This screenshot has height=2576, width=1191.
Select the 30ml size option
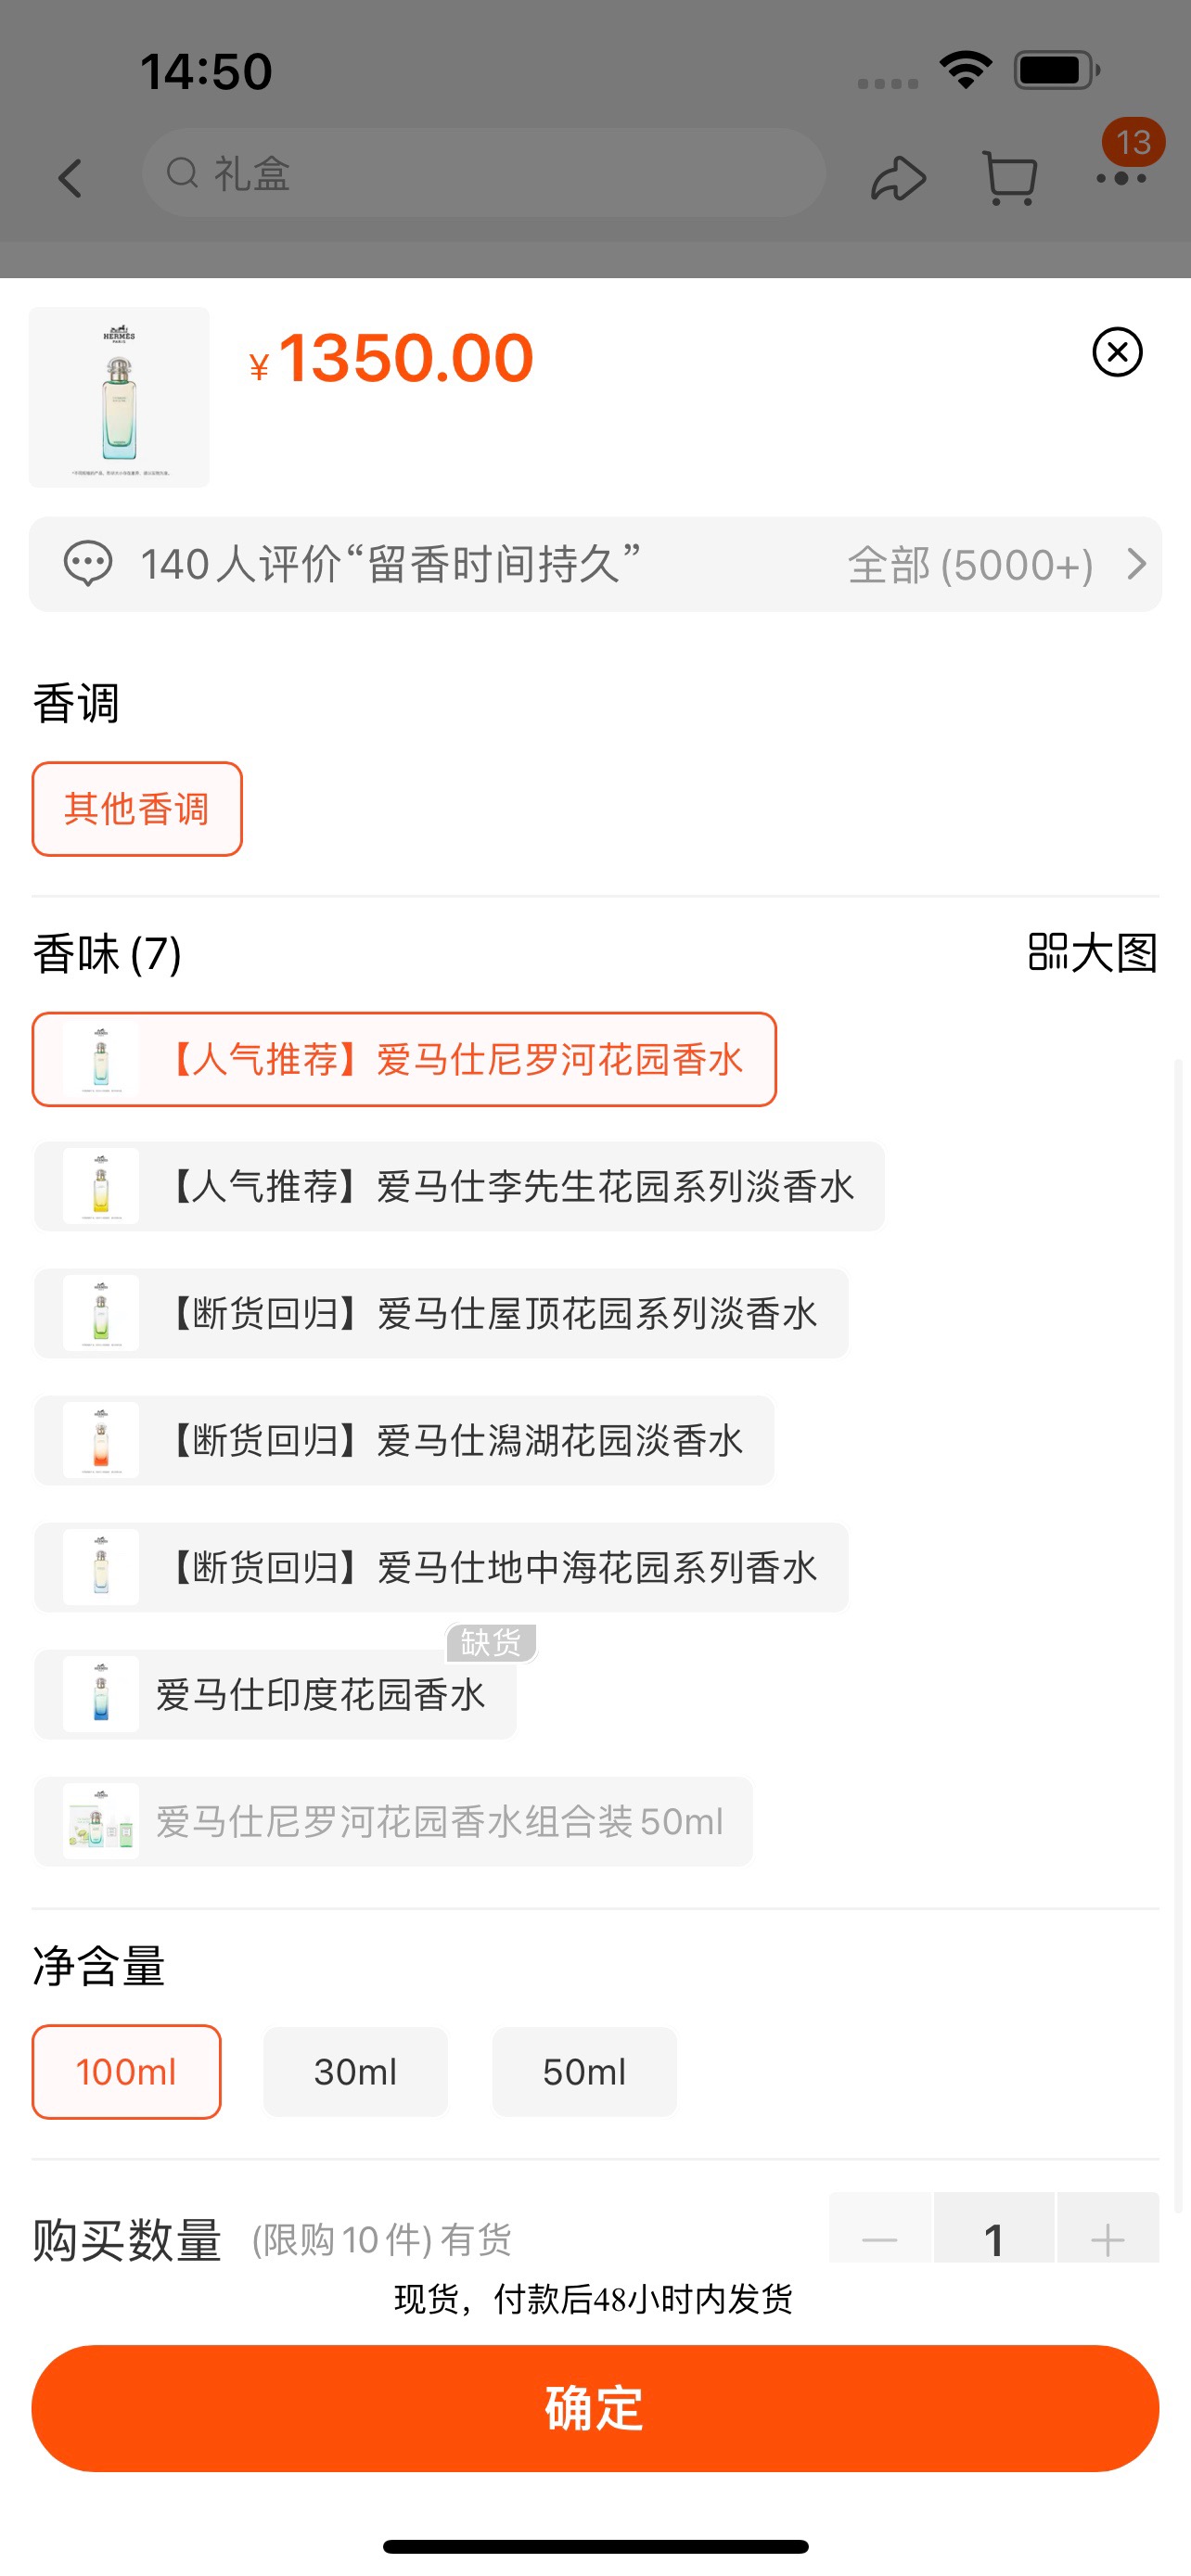[355, 2072]
